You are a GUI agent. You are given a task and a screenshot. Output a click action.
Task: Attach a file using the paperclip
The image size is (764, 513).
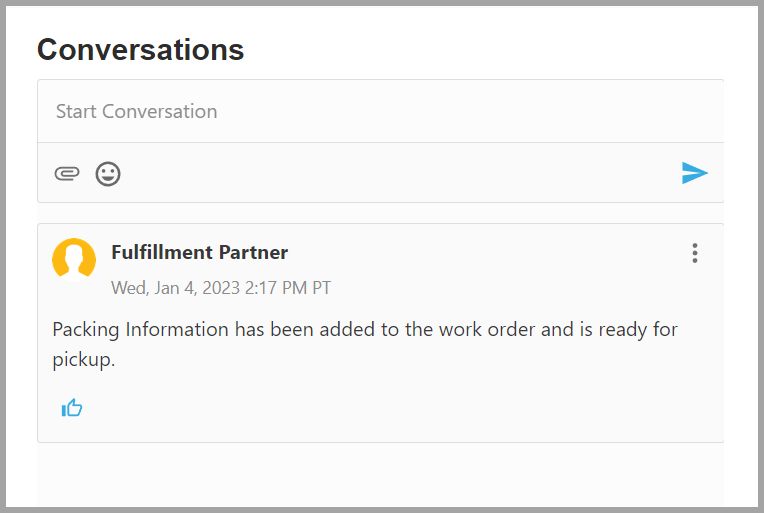pos(67,173)
